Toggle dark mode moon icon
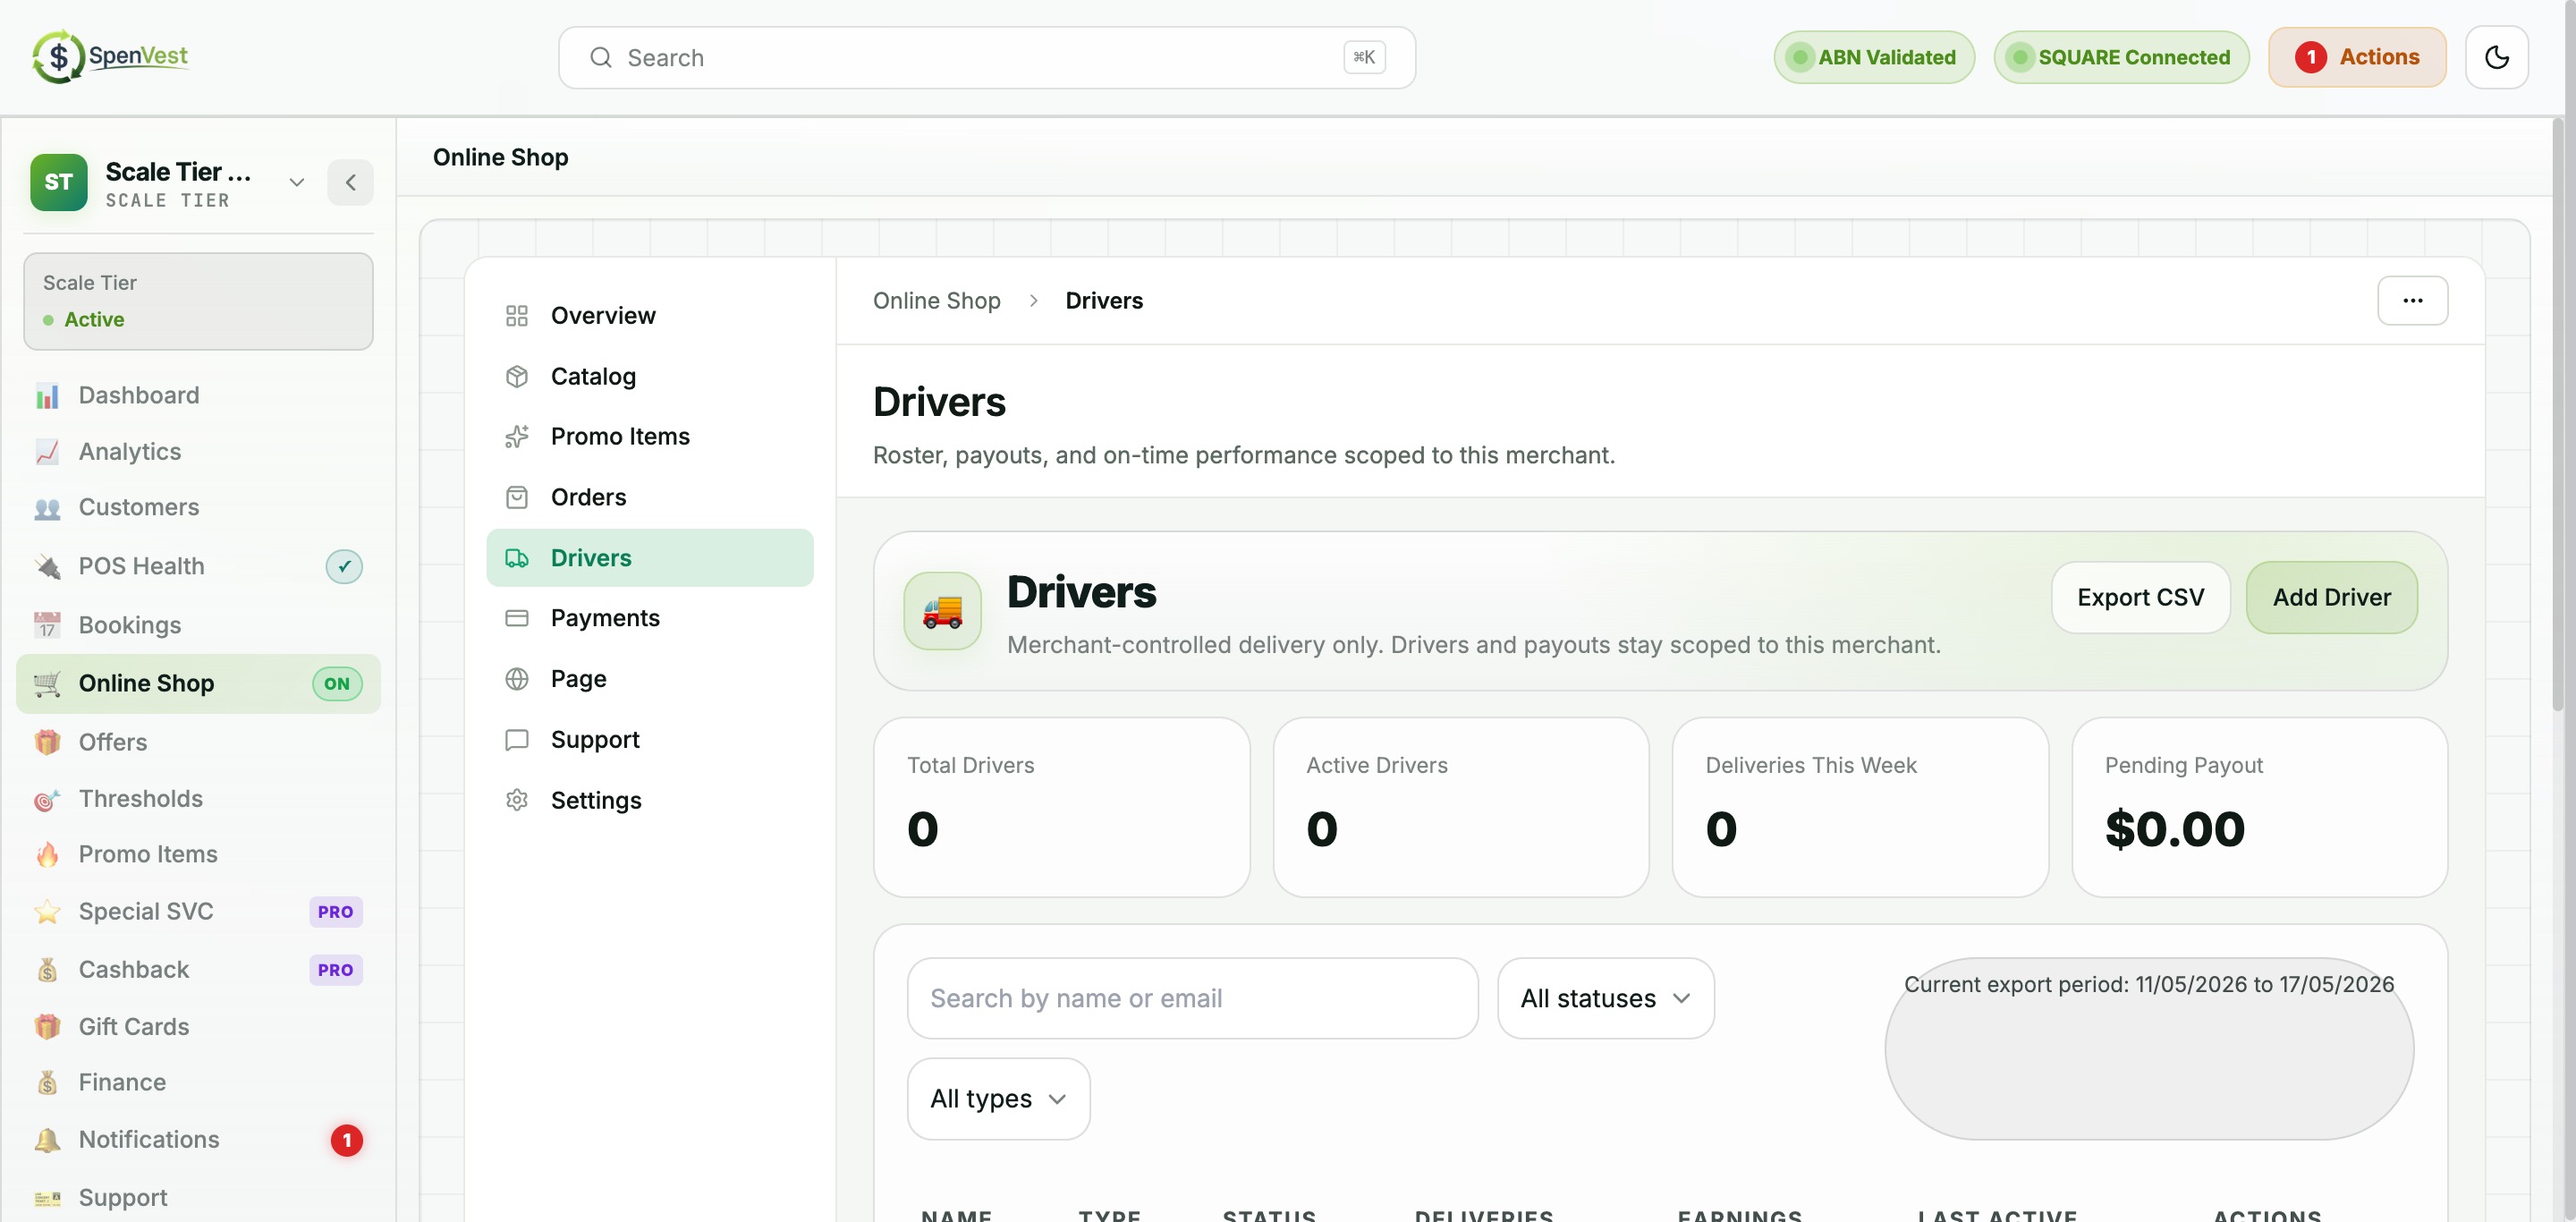The image size is (2576, 1222). coord(2496,58)
